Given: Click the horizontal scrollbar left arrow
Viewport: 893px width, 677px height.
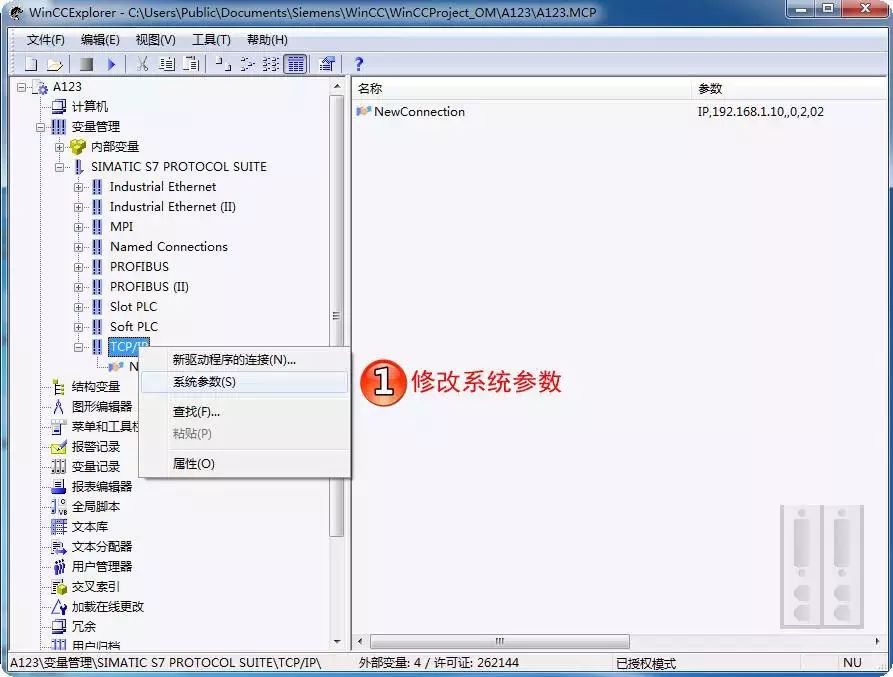Looking at the screenshot, I should pos(360,642).
